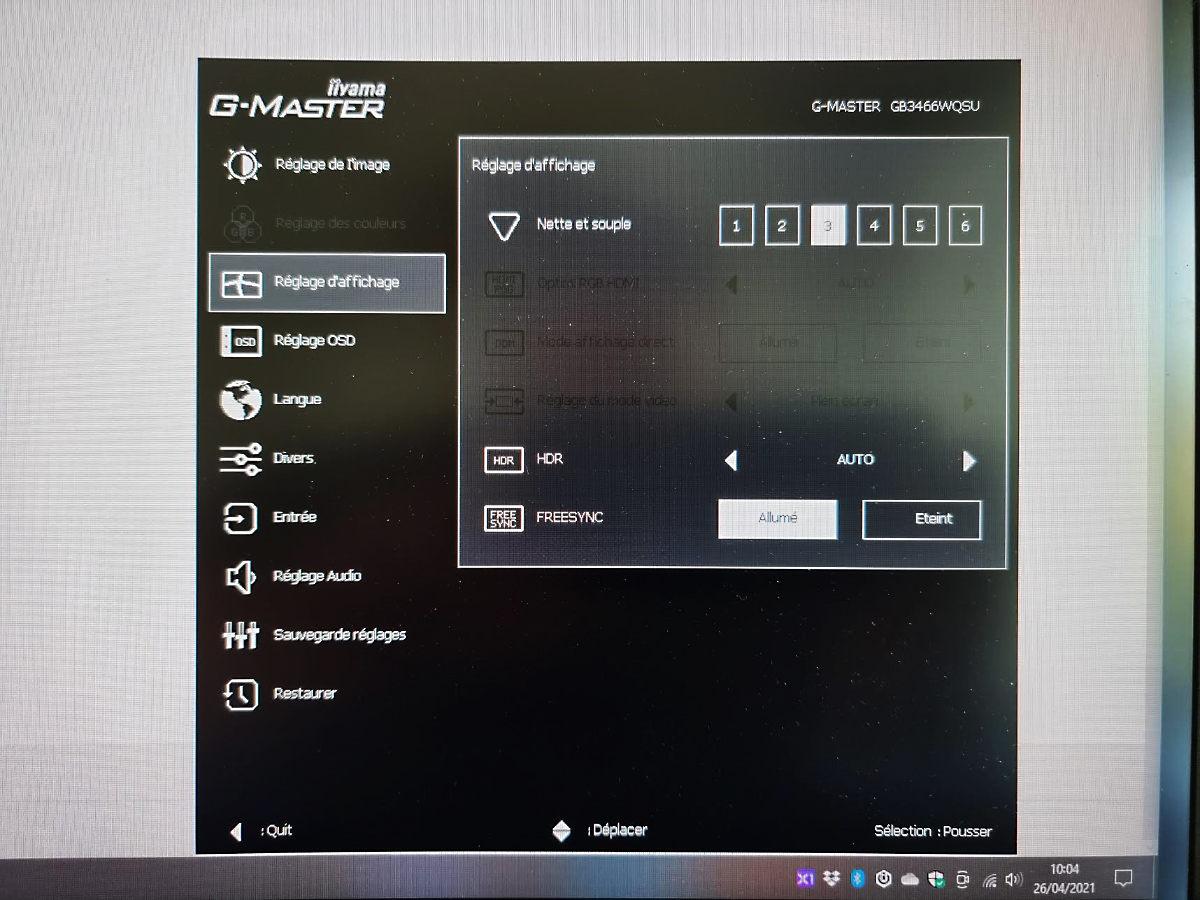The height and width of the screenshot is (900, 1200).
Task: Click the brightness sun icon for image settings
Action: 241,165
